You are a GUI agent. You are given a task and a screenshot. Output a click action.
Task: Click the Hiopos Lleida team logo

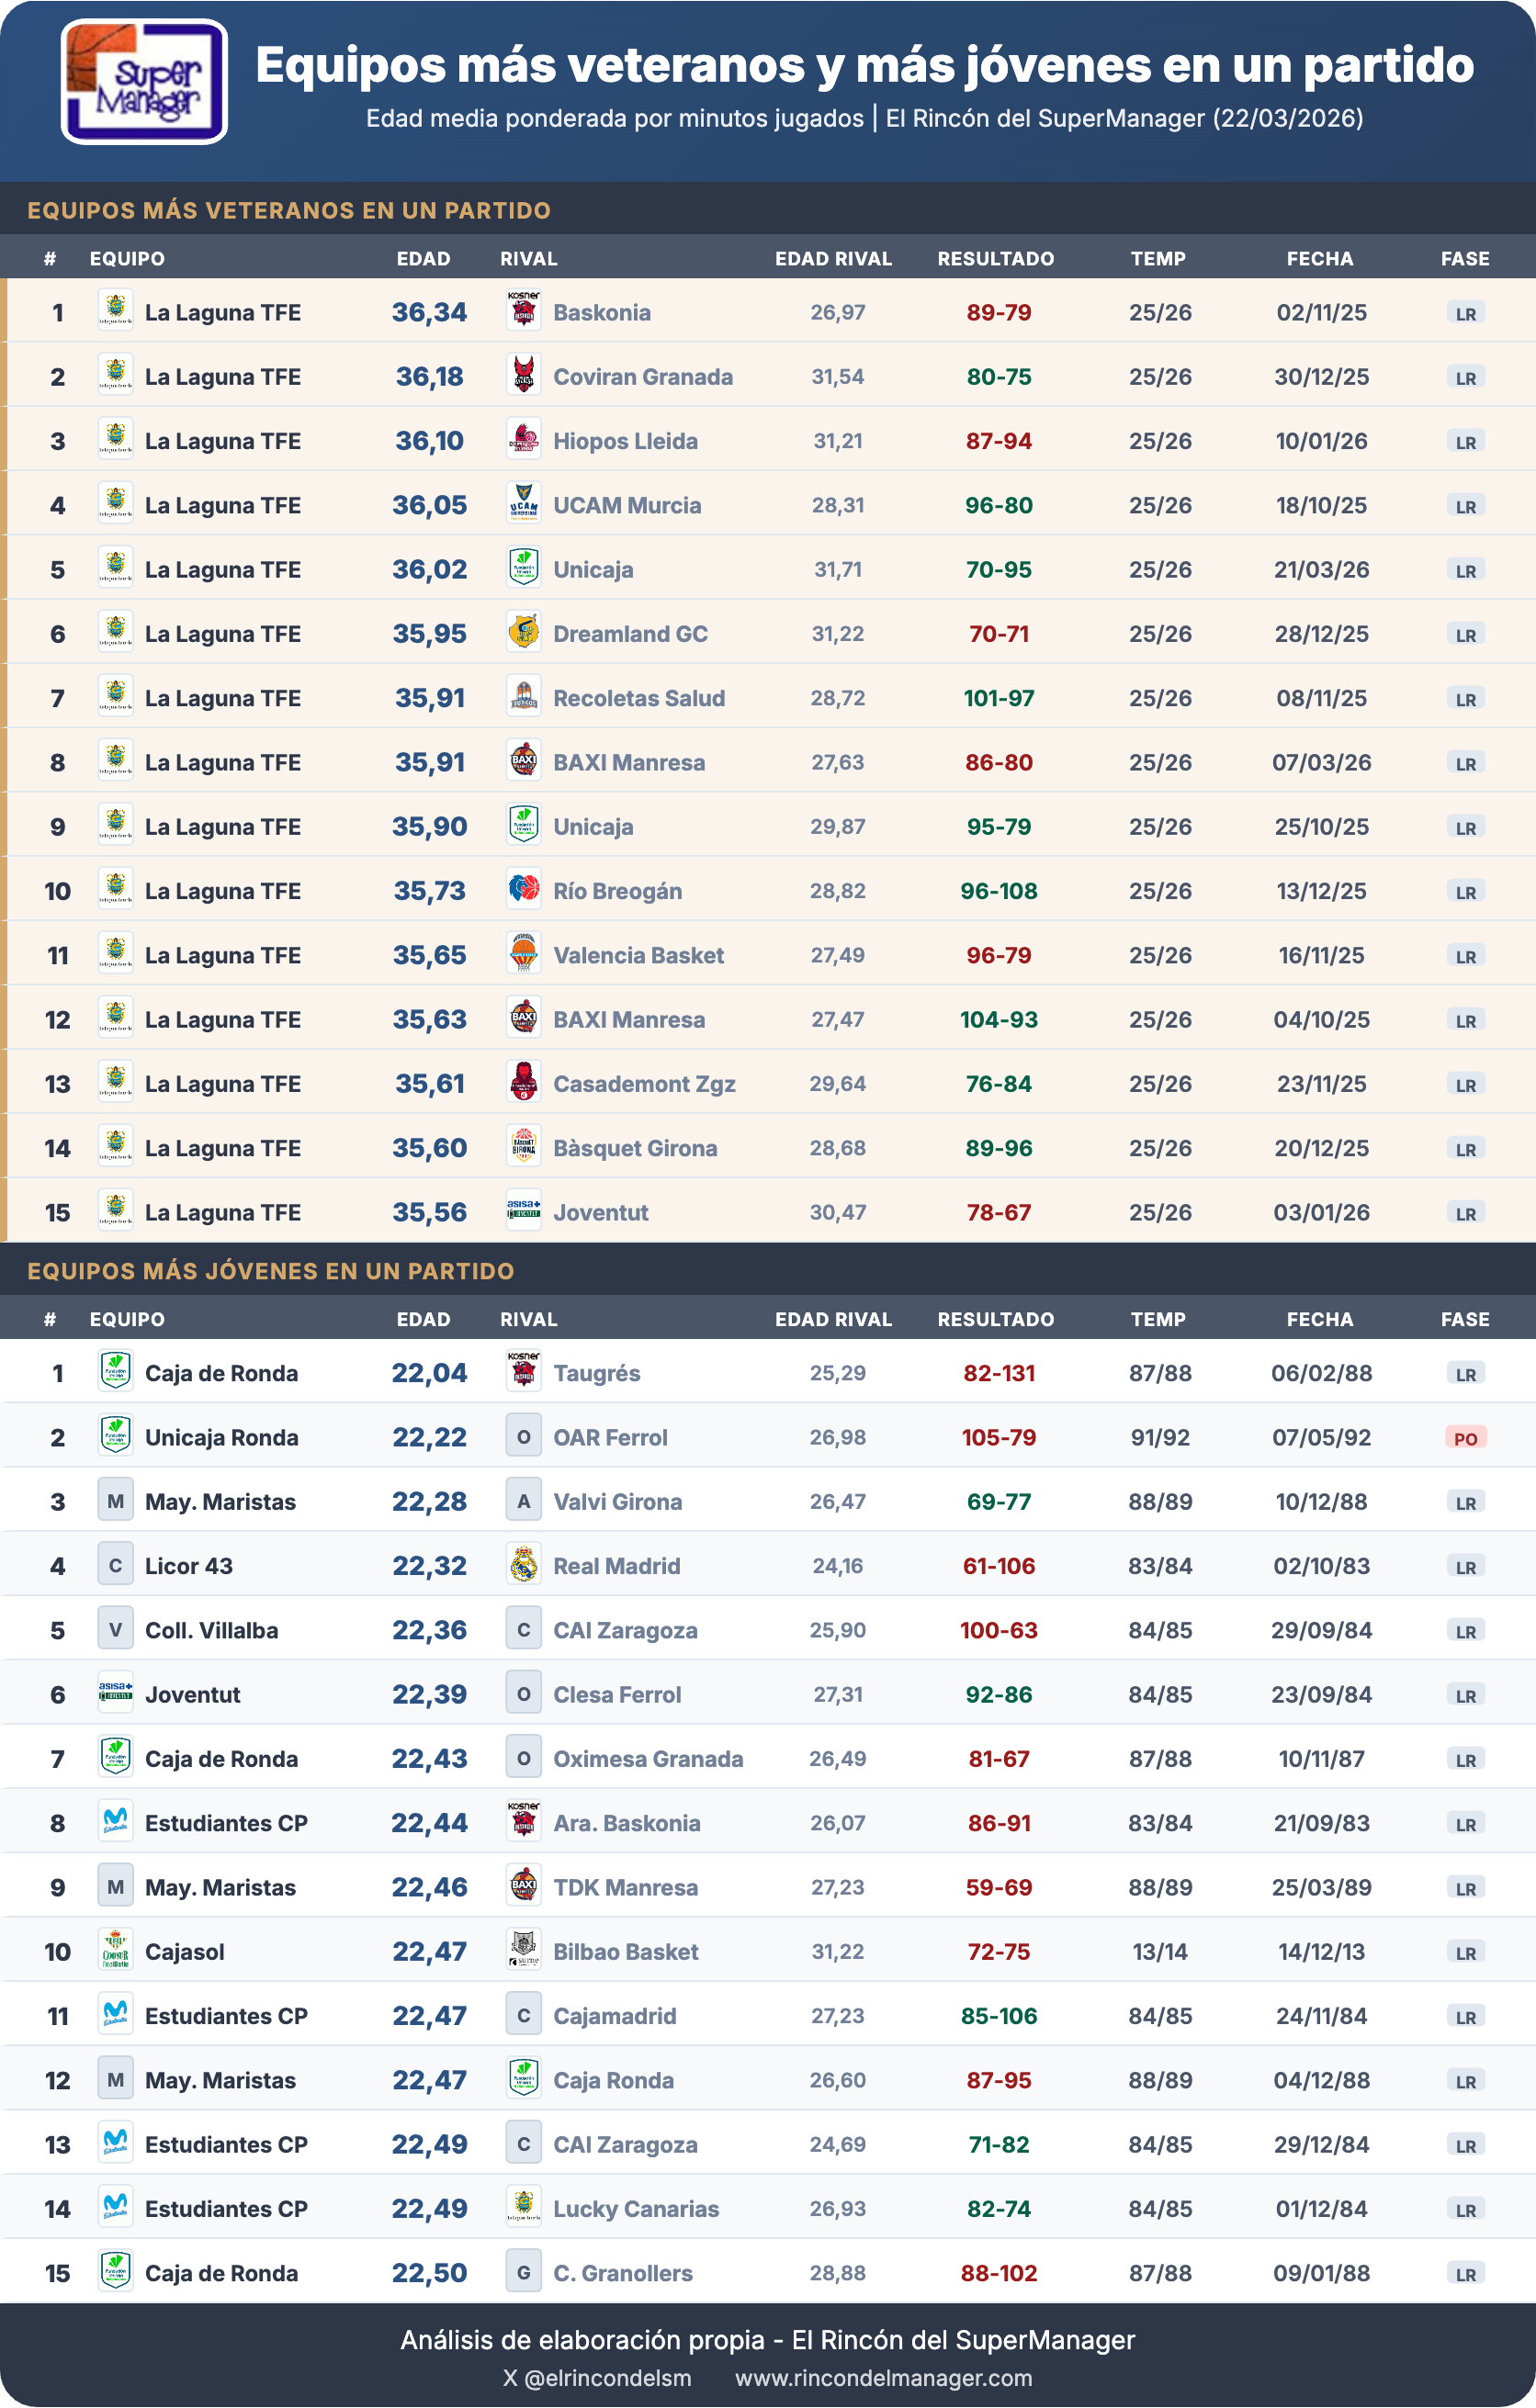click(x=523, y=440)
